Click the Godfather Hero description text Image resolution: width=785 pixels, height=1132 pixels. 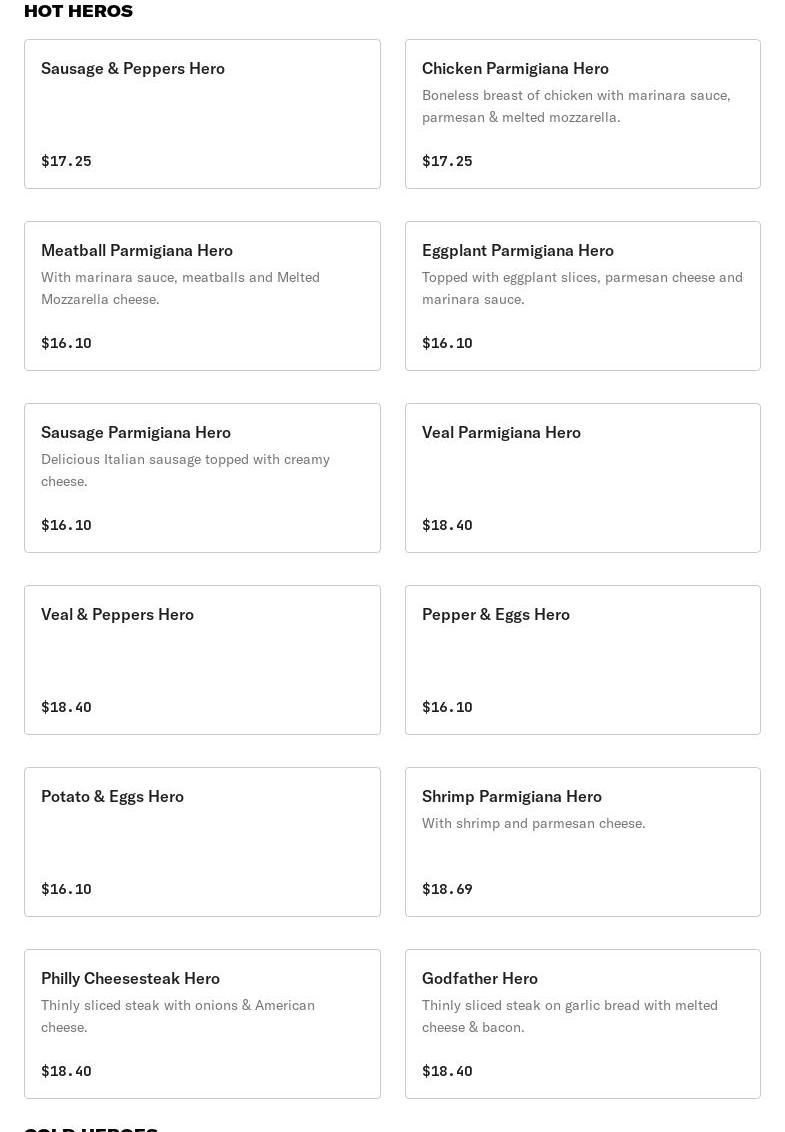tap(570, 1016)
